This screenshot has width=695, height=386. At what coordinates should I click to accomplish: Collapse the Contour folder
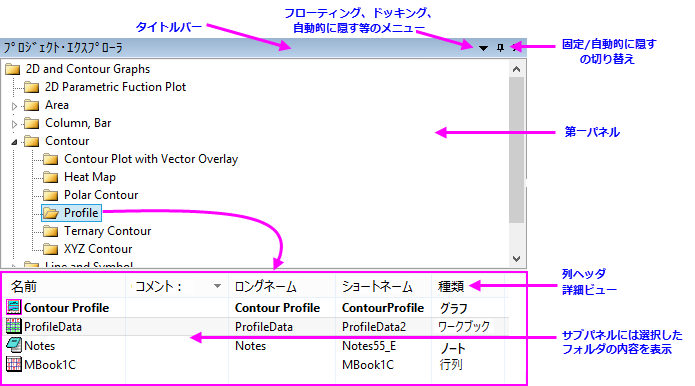(14, 142)
